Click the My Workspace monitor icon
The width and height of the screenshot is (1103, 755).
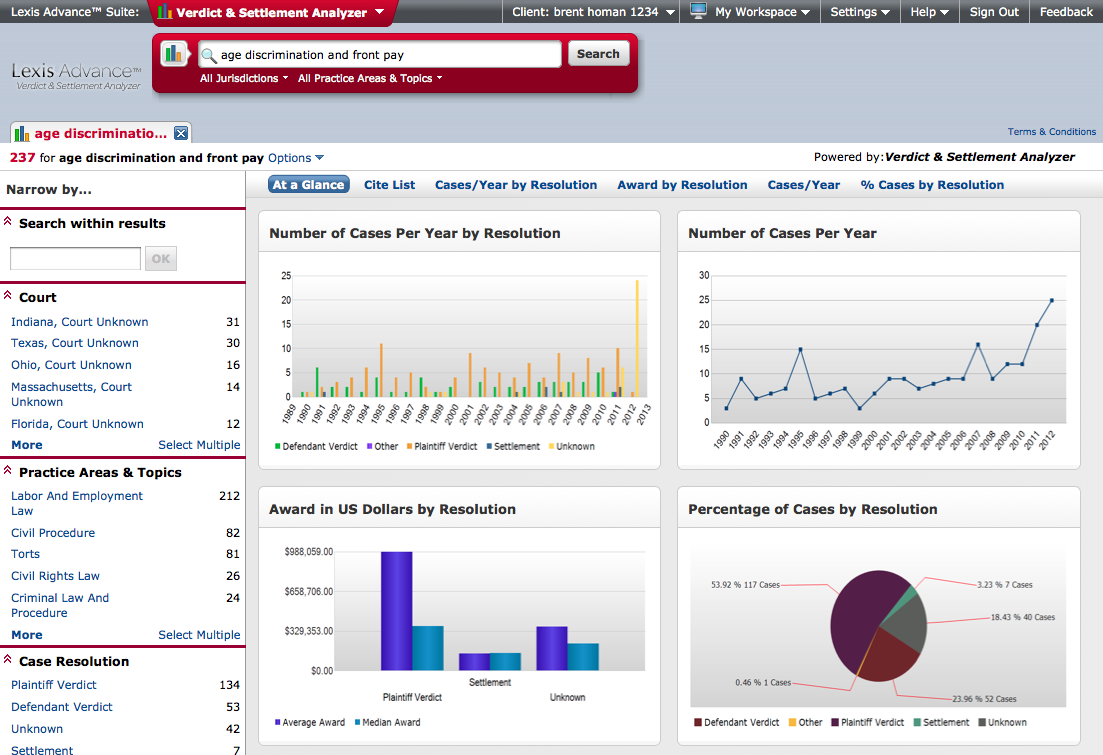pyautogui.click(x=698, y=11)
